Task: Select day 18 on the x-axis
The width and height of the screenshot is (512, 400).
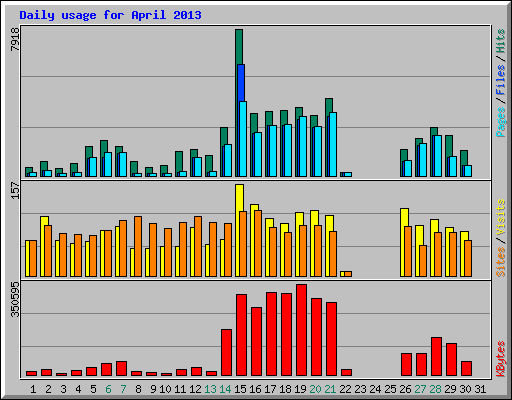Action: click(285, 389)
